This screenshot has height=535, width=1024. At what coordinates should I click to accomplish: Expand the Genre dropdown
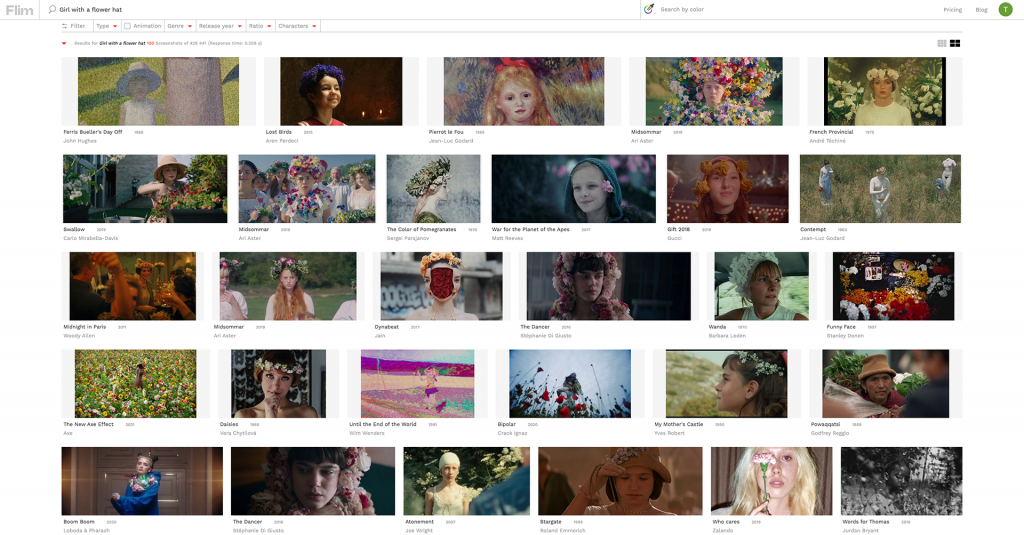click(180, 26)
